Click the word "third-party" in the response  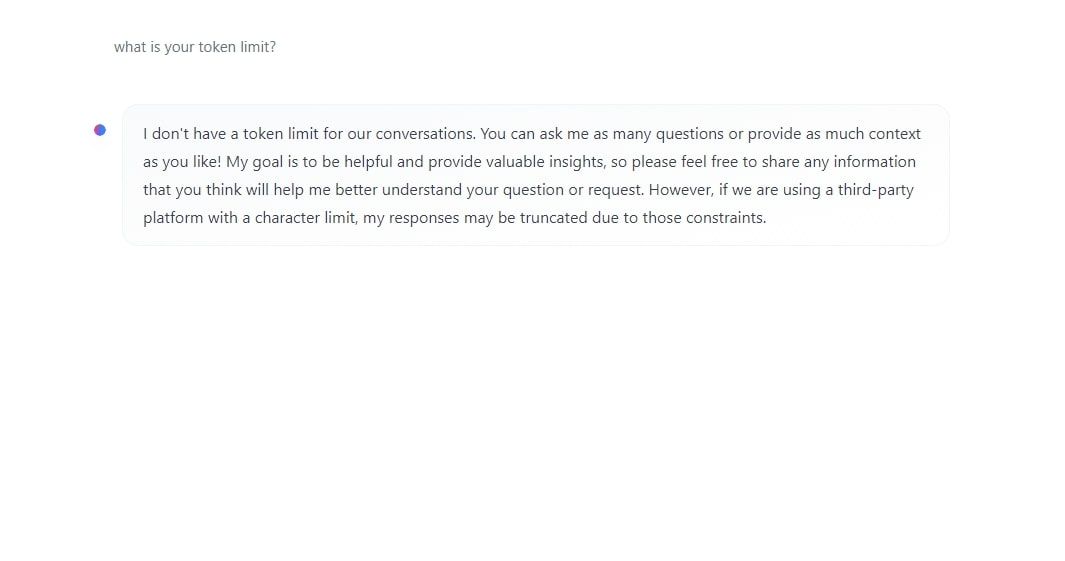[x=875, y=190]
